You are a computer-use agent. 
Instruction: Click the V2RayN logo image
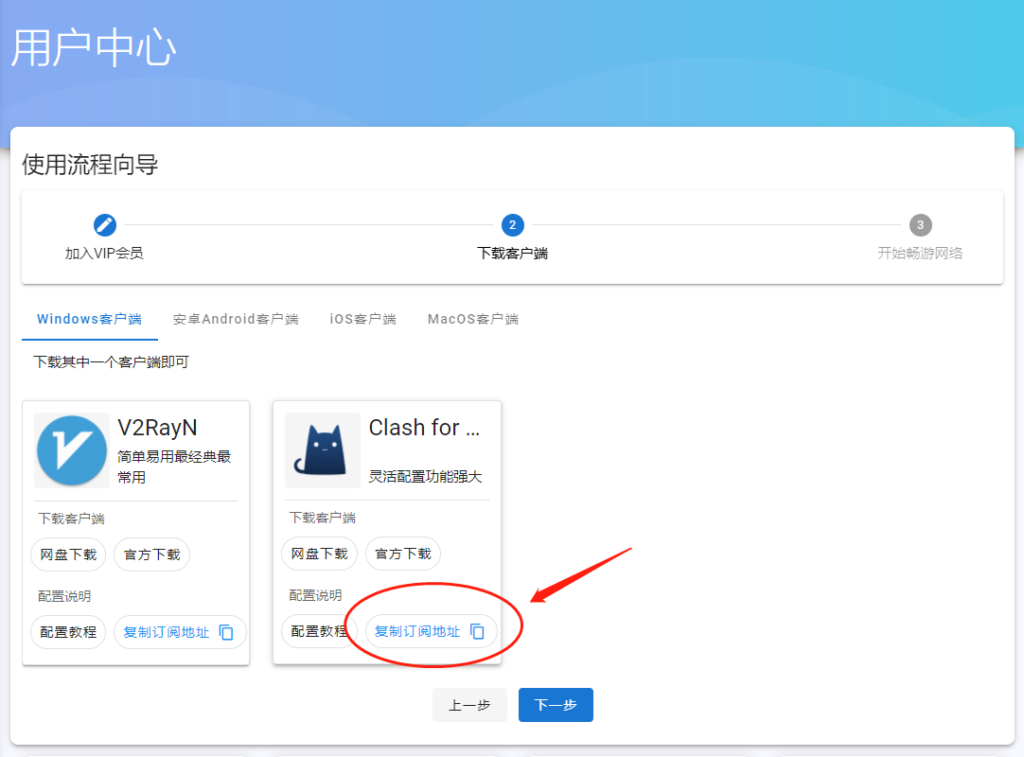pos(72,450)
